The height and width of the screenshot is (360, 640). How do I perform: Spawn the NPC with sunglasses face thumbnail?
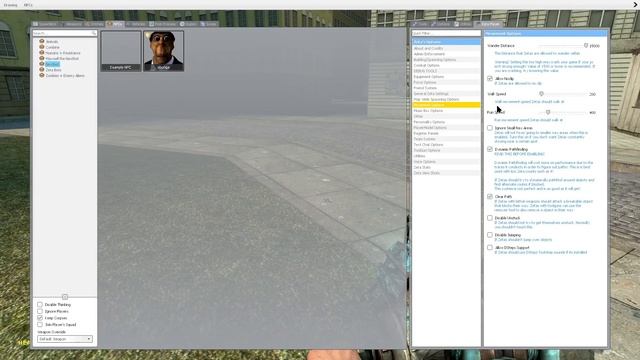pos(164,51)
